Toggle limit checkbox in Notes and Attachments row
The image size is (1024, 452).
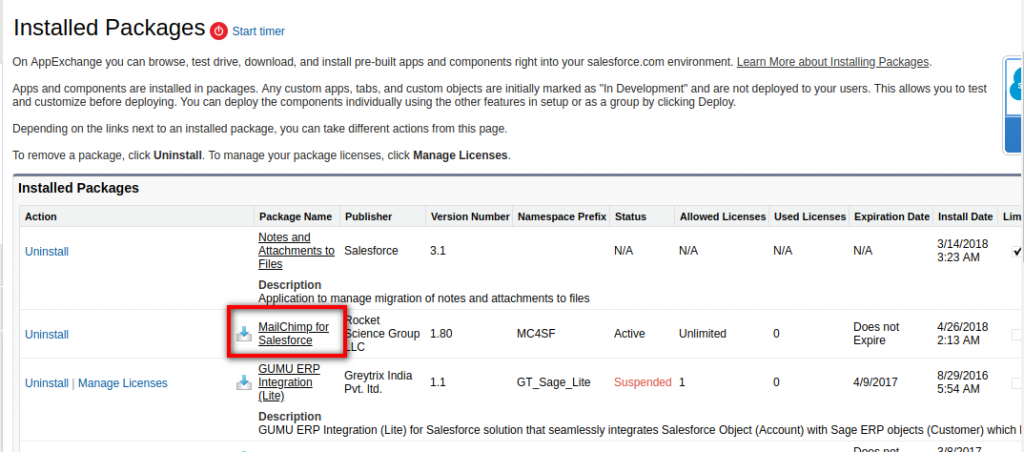[1017, 251]
